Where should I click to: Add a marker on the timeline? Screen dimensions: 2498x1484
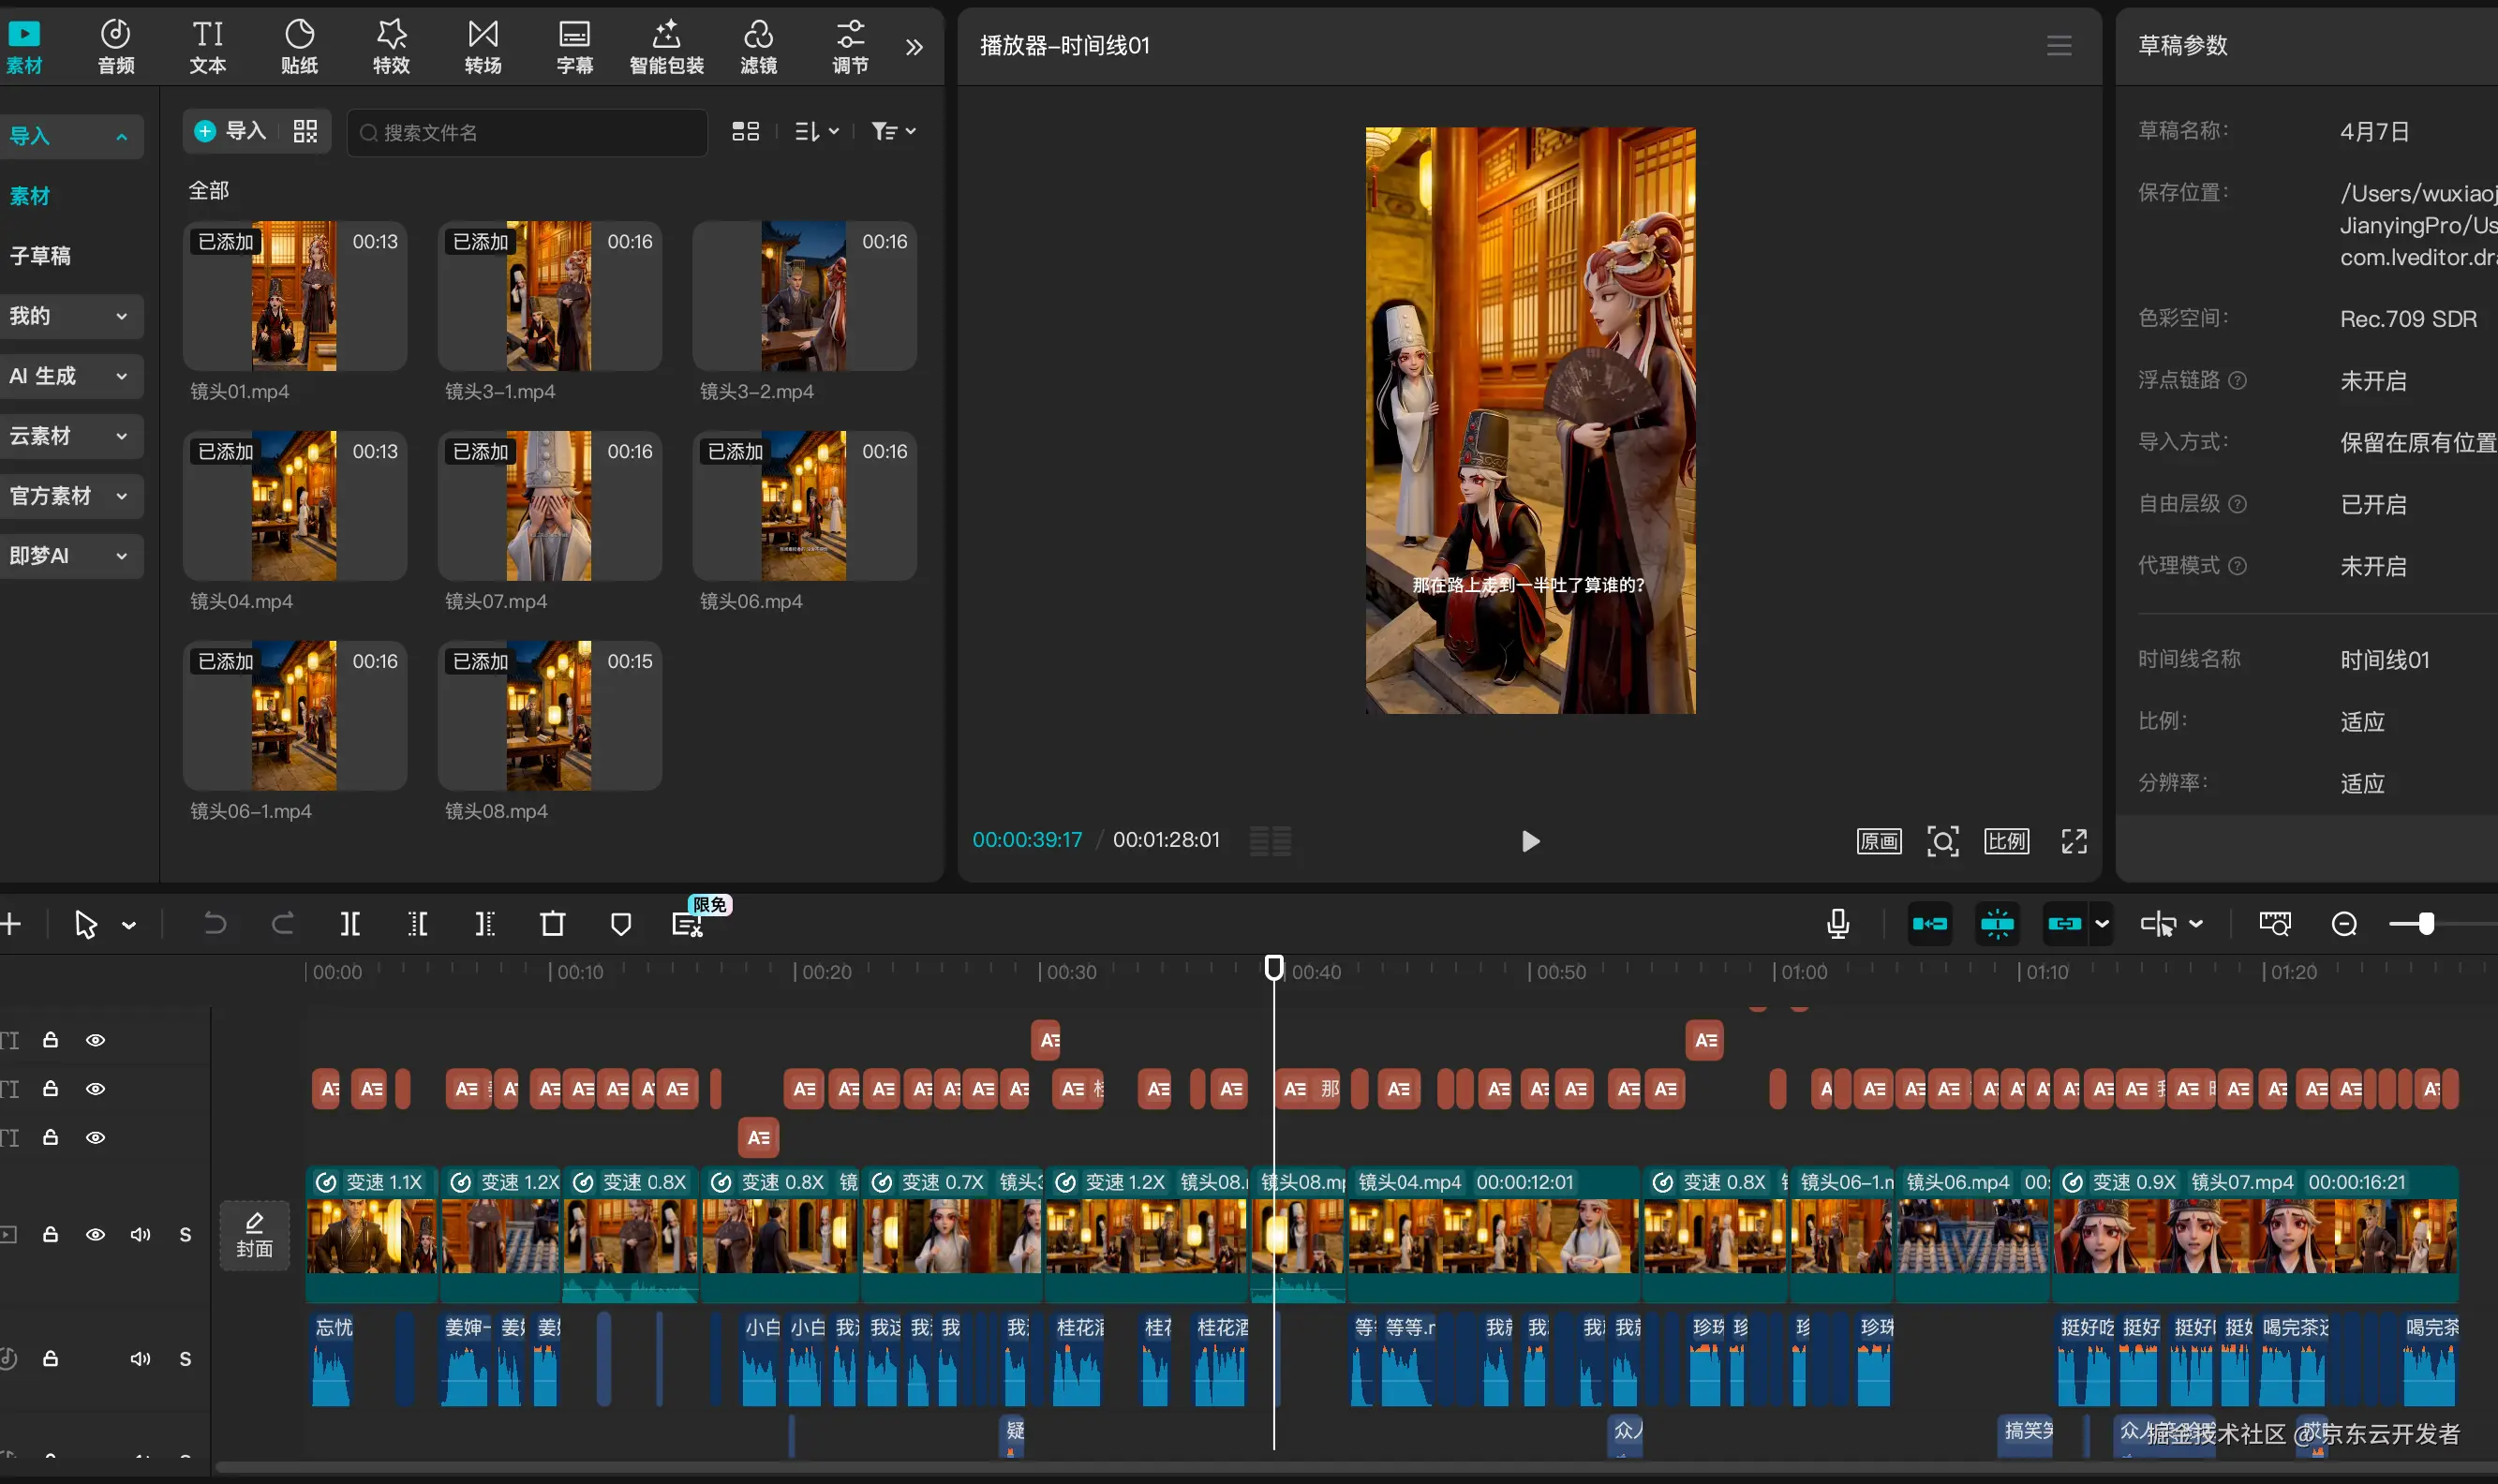coord(621,923)
